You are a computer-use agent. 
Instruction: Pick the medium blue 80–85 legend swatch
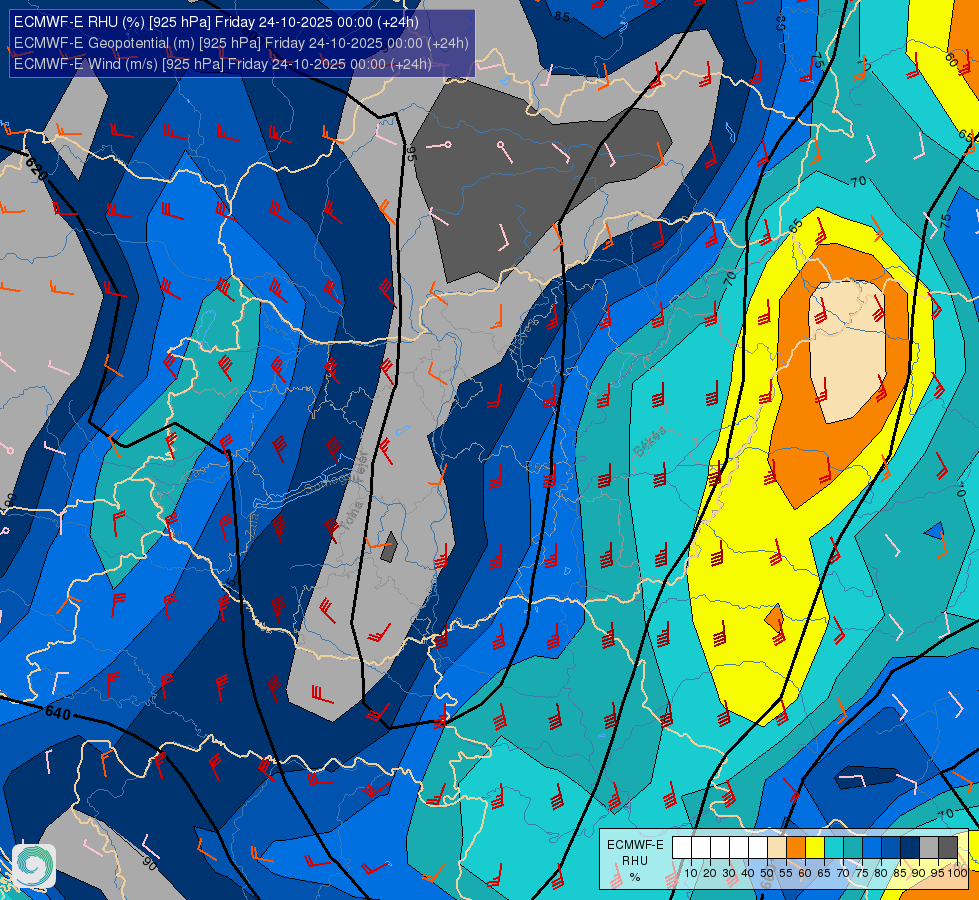point(891,848)
